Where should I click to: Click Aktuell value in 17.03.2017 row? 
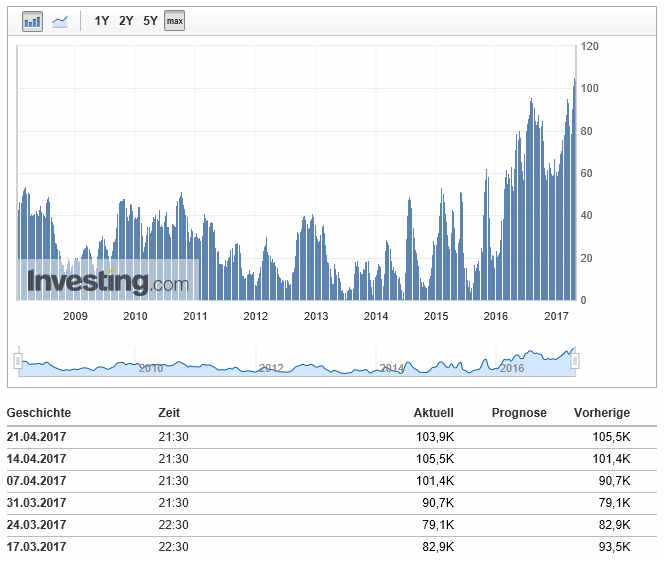click(x=438, y=547)
